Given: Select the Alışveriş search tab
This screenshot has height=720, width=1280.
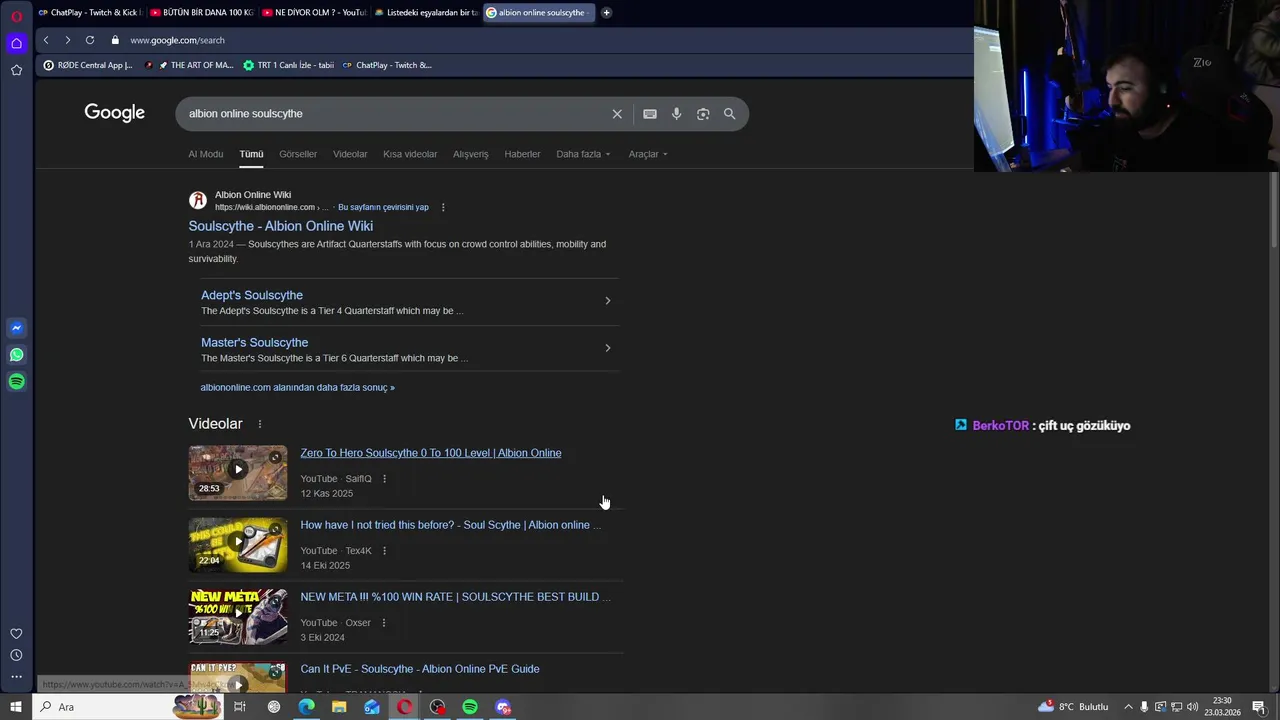Looking at the screenshot, I should 471,154.
